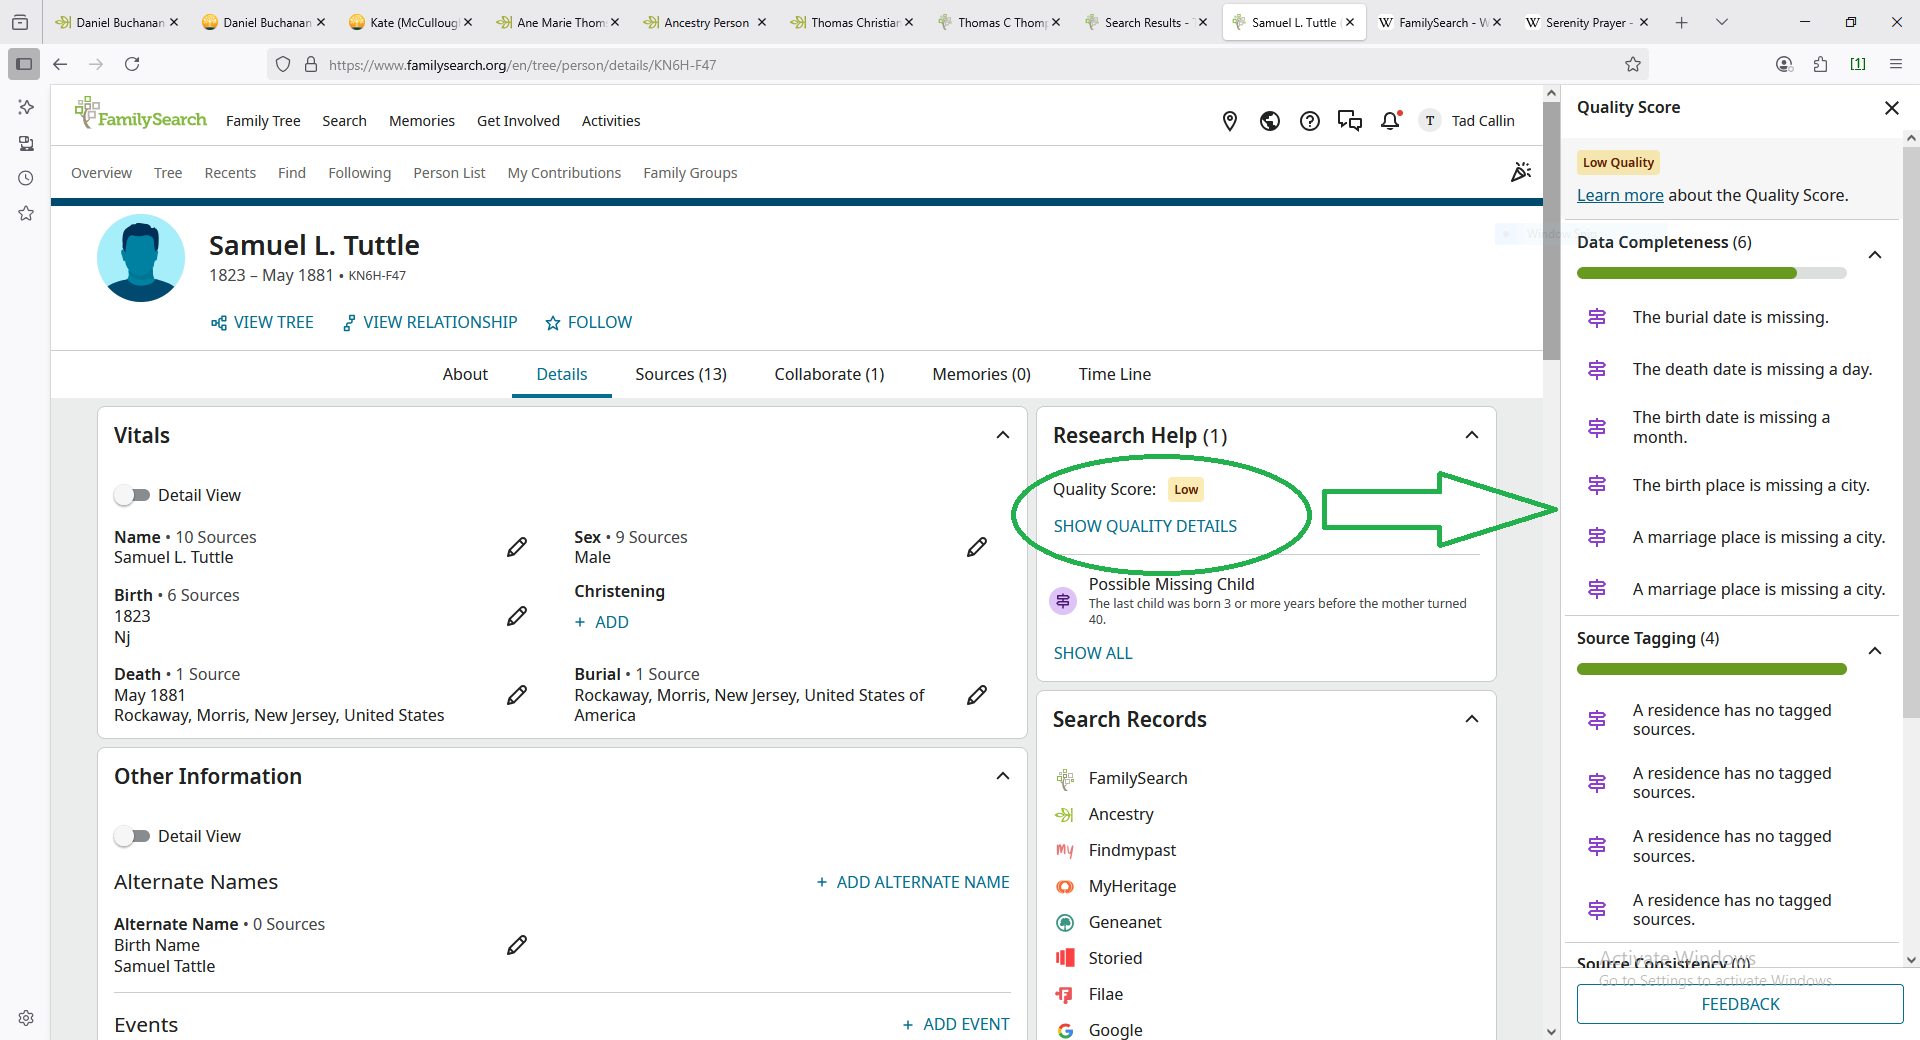Open the chat messages icon
Image resolution: width=1920 pixels, height=1040 pixels.
[1350, 121]
